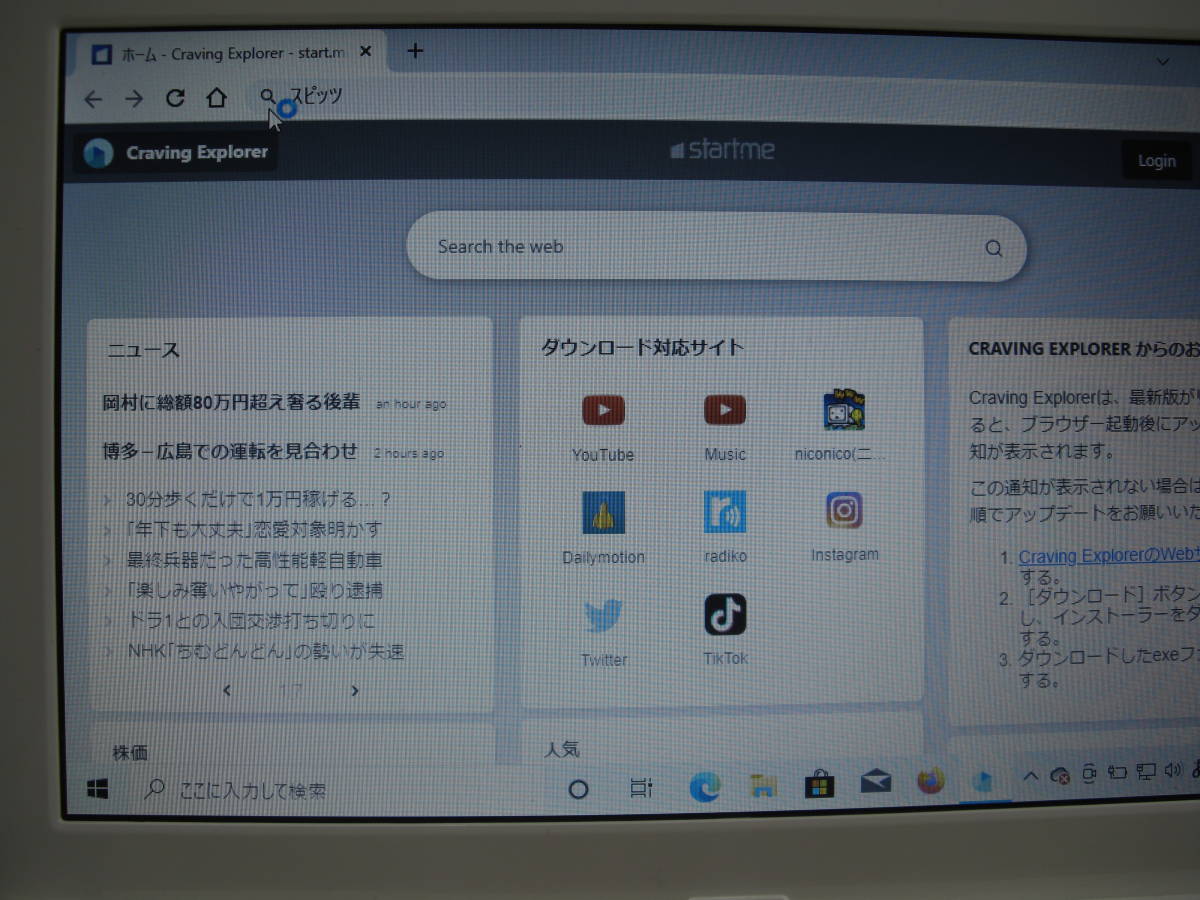This screenshot has height=900, width=1200.
Task: Open the Mail app from the taskbar
Action: [875, 782]
